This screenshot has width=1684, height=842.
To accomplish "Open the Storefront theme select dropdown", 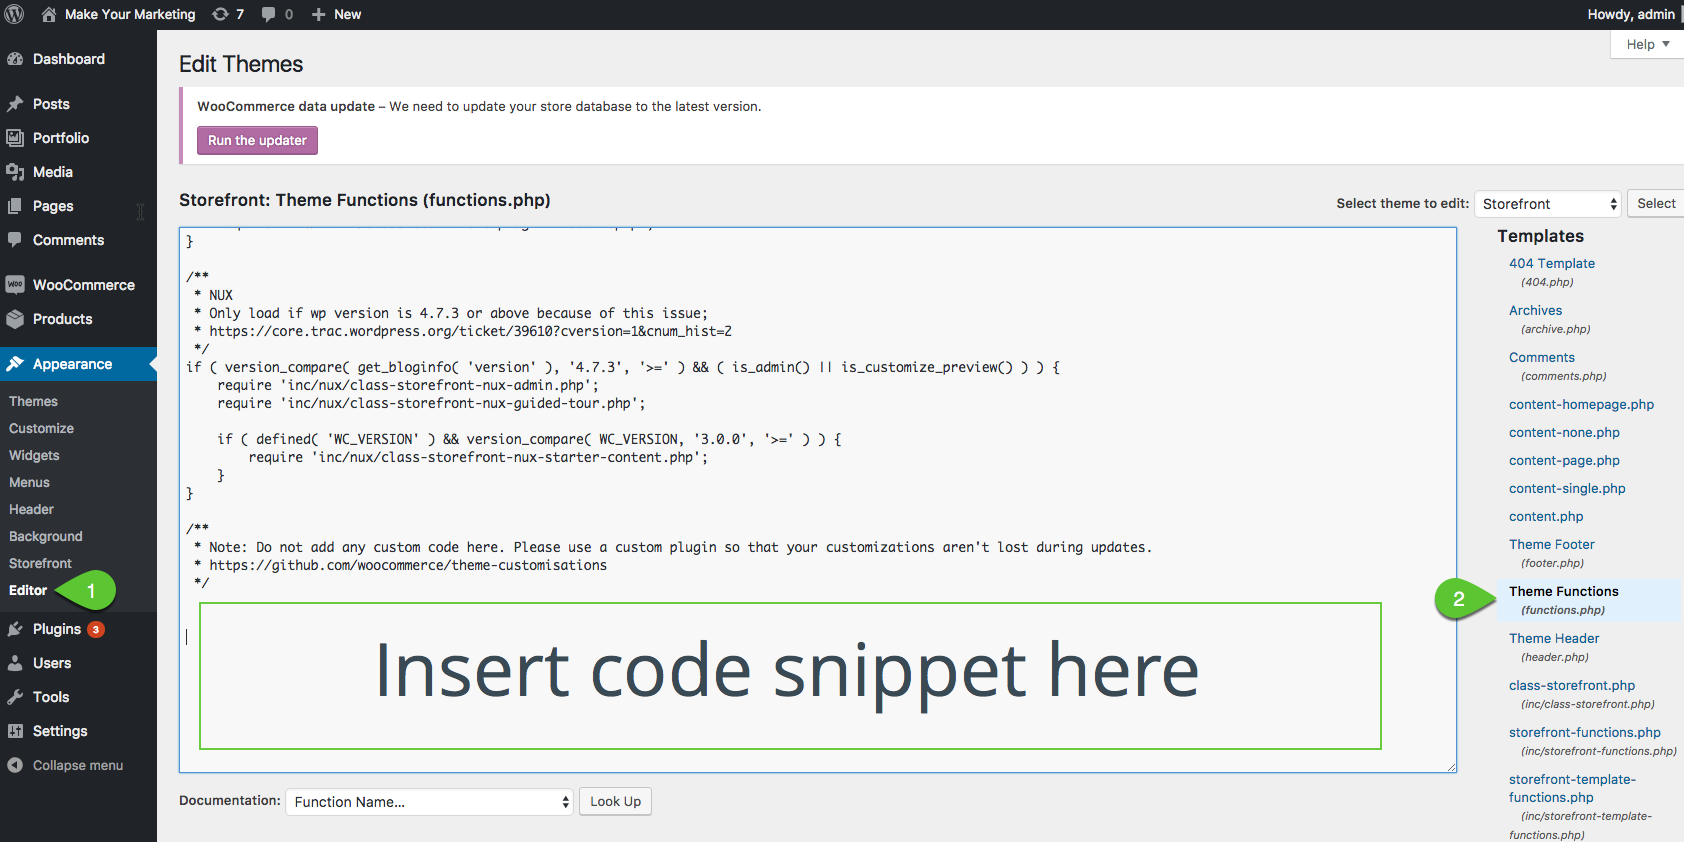I will tap(1547, 204).
